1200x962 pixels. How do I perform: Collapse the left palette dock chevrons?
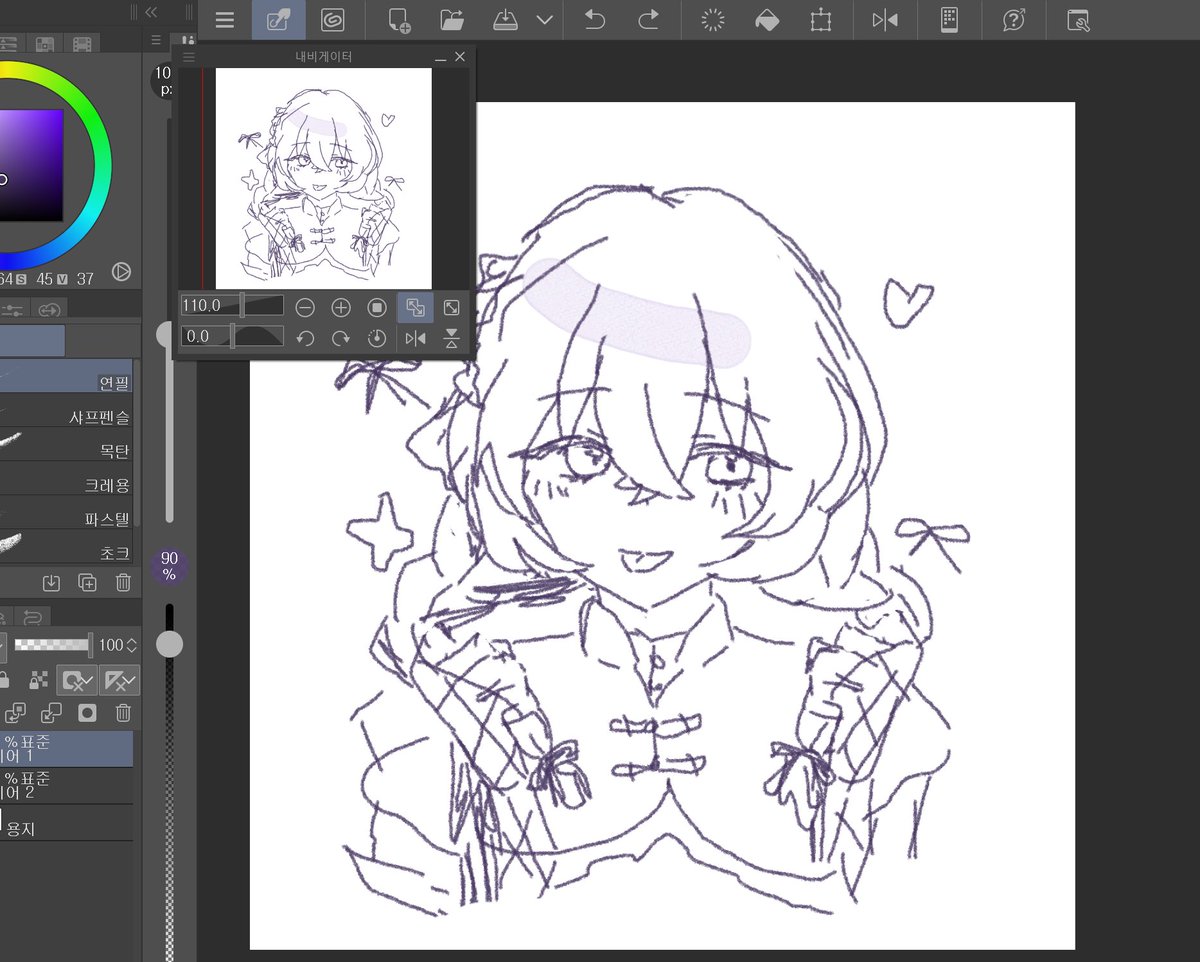(151, 12)
